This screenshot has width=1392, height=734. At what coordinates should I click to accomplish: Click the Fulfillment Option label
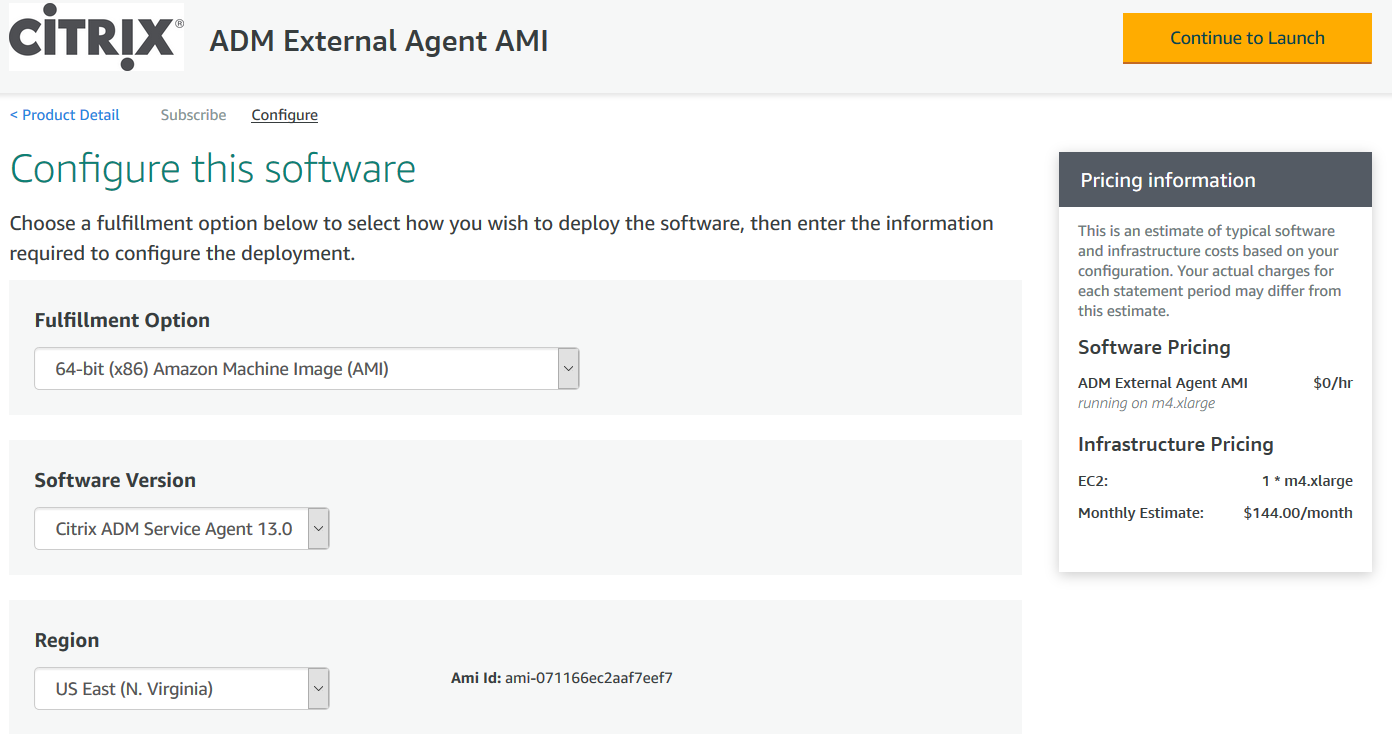[122, 320]
